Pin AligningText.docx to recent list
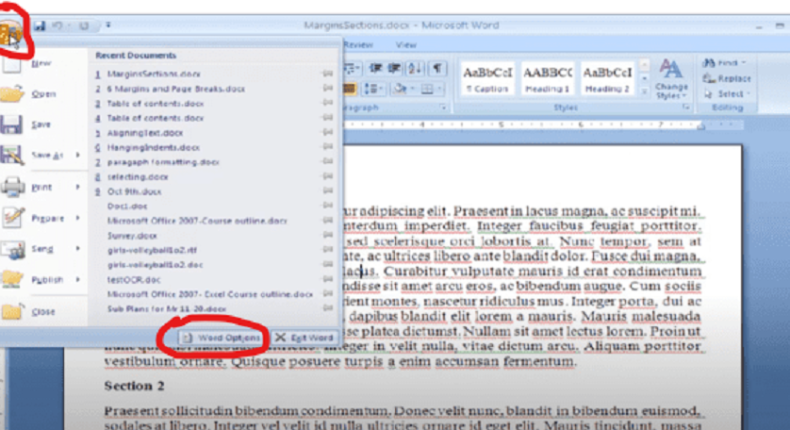The width and height of the screenshot is (790, 430). point(328,132)
